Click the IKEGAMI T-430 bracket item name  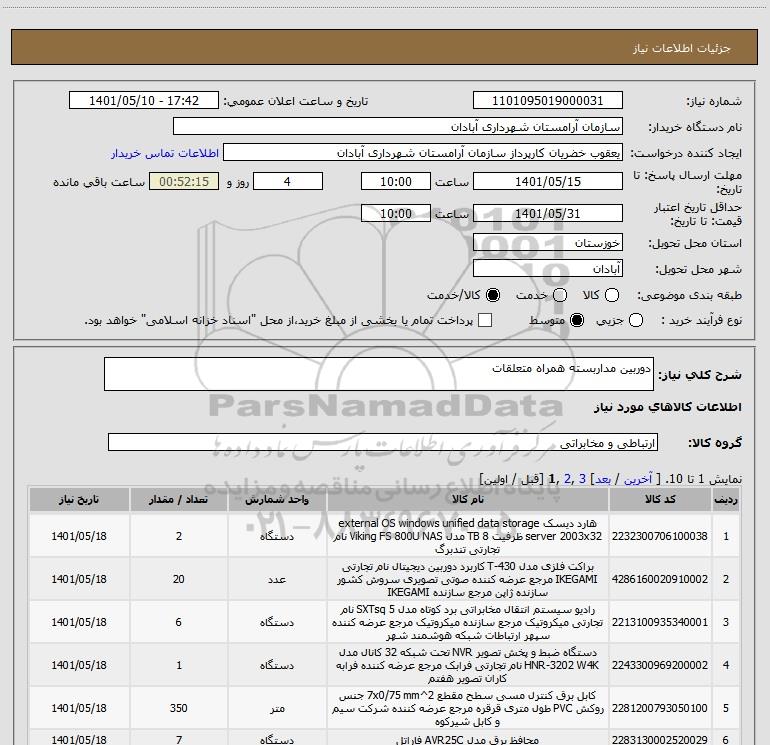(468, 579)
